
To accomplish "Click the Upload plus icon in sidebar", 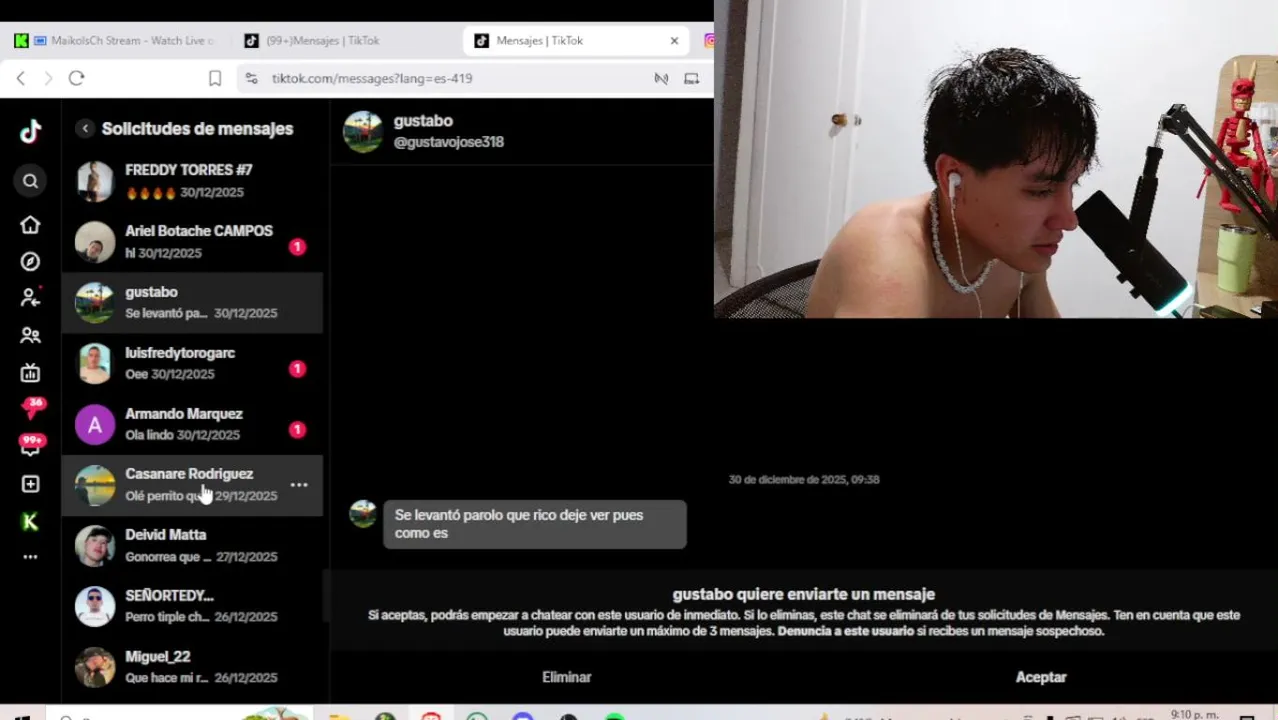I will [30, 484].
